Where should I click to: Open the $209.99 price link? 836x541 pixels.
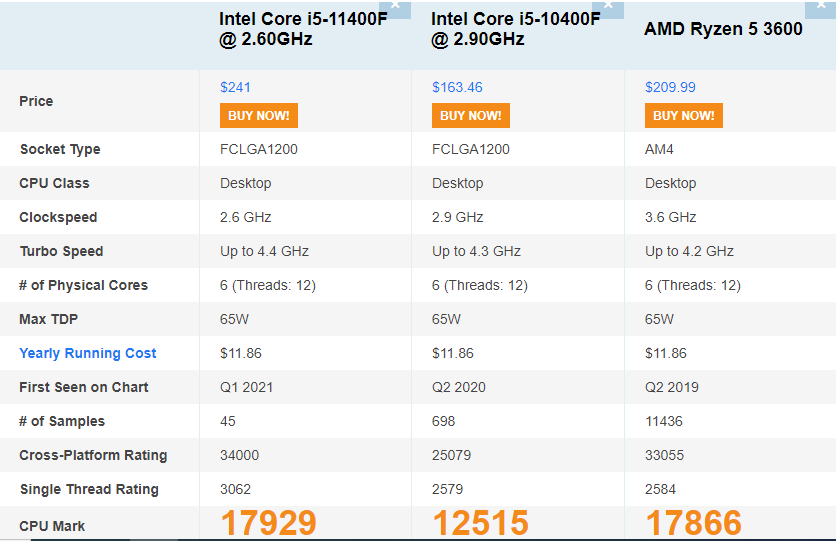tap(670, 87)
